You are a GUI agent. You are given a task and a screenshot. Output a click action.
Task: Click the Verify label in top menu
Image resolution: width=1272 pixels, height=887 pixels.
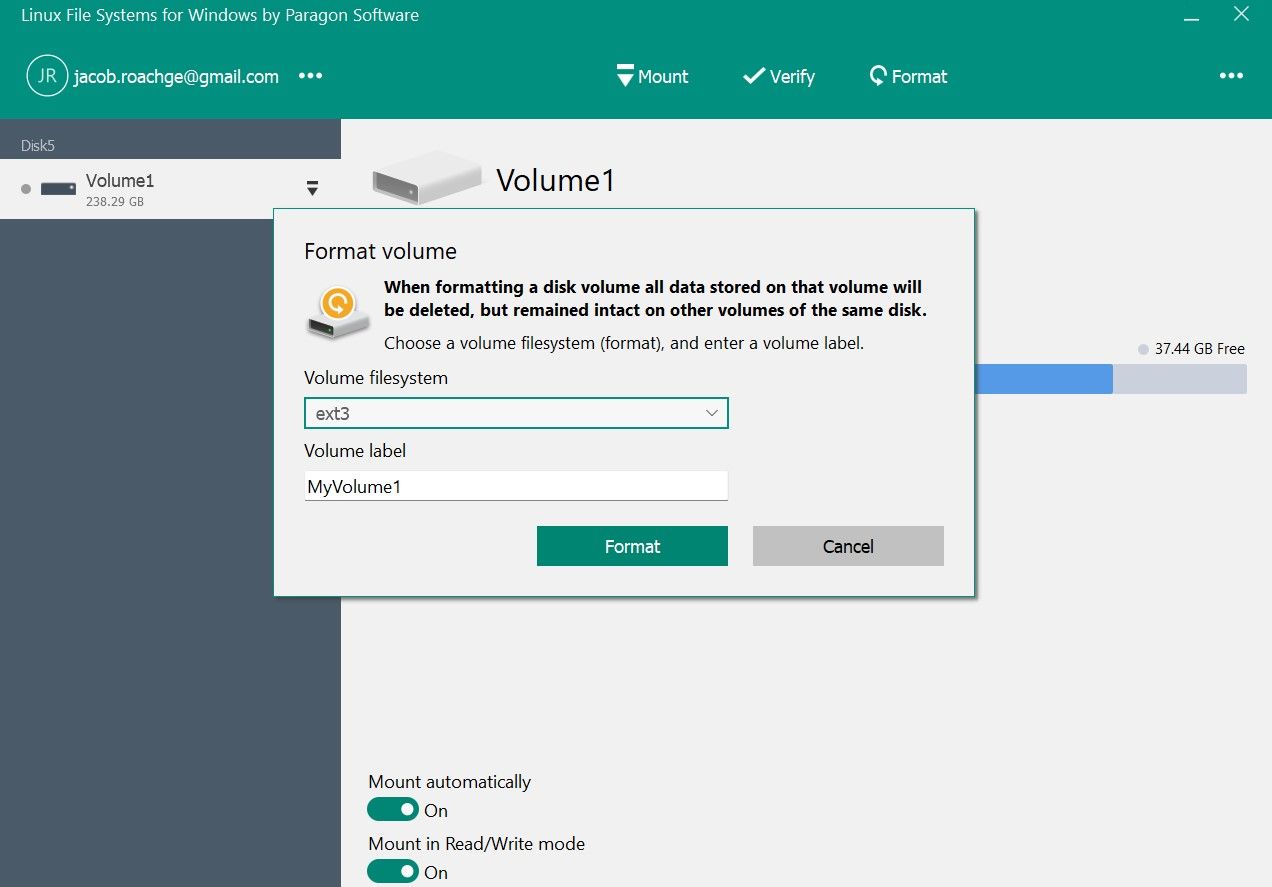(792, 76)
